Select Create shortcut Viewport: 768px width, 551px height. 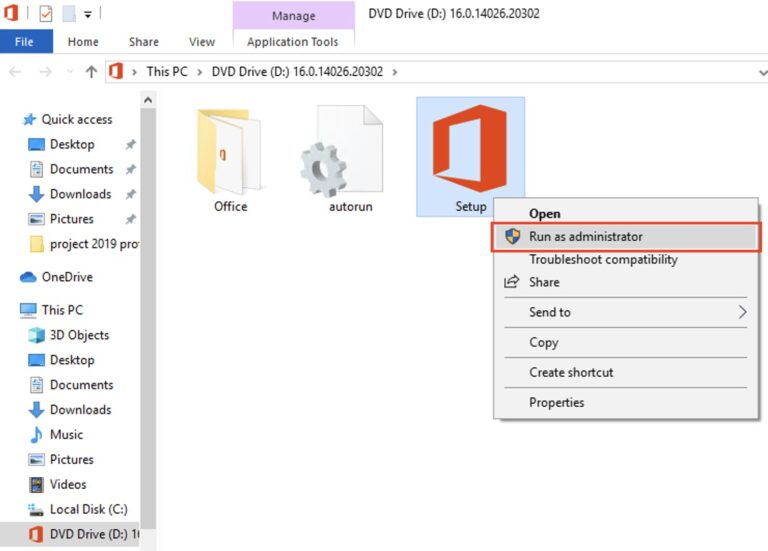[x=625, y=372]
